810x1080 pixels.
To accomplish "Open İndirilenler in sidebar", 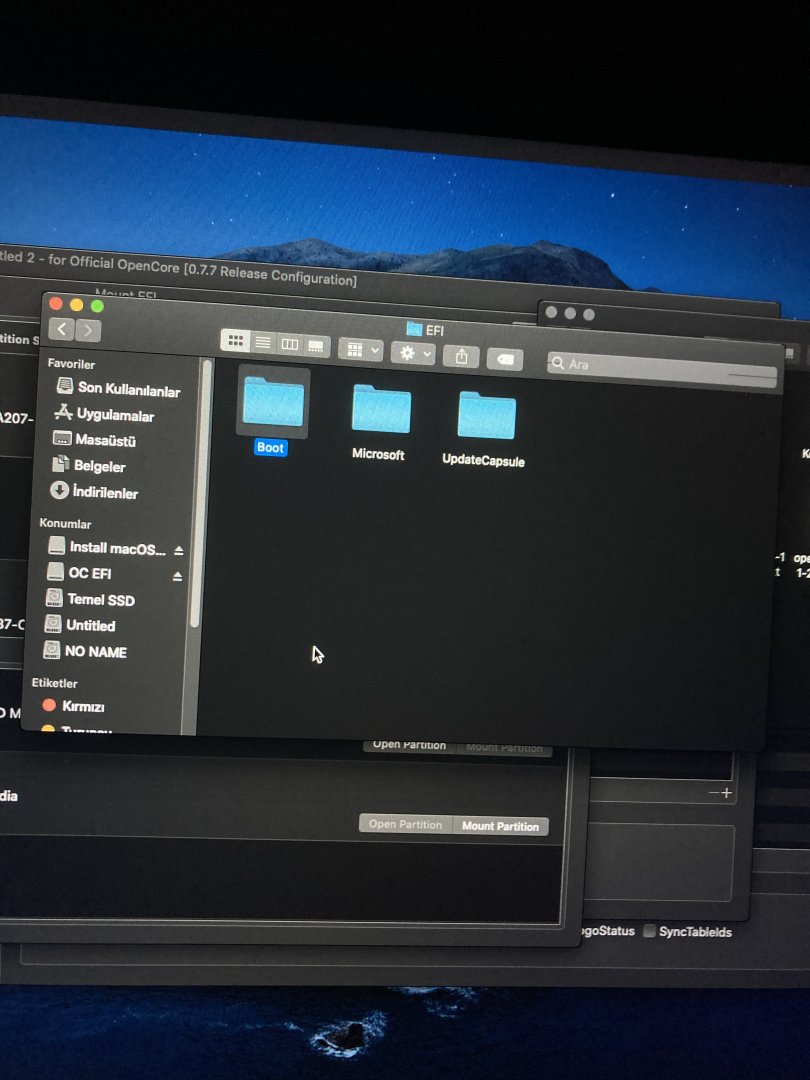I will [x=94, y=491].
